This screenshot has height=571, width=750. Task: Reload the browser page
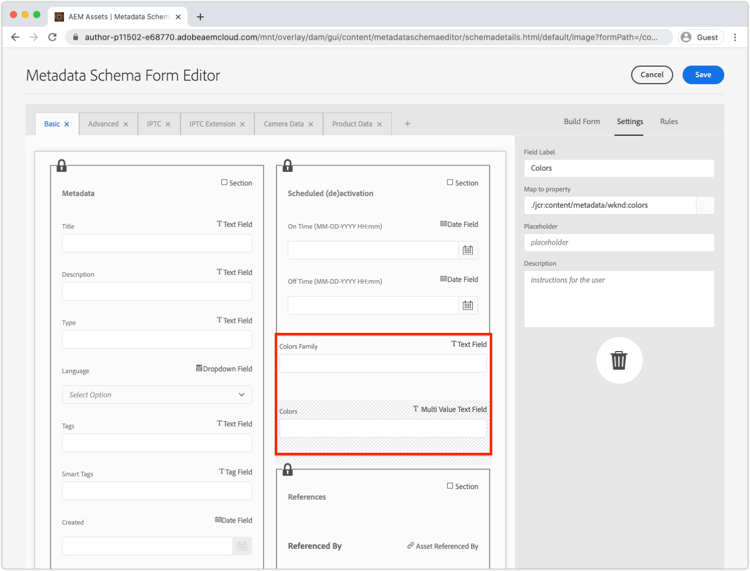click(52, 37)
